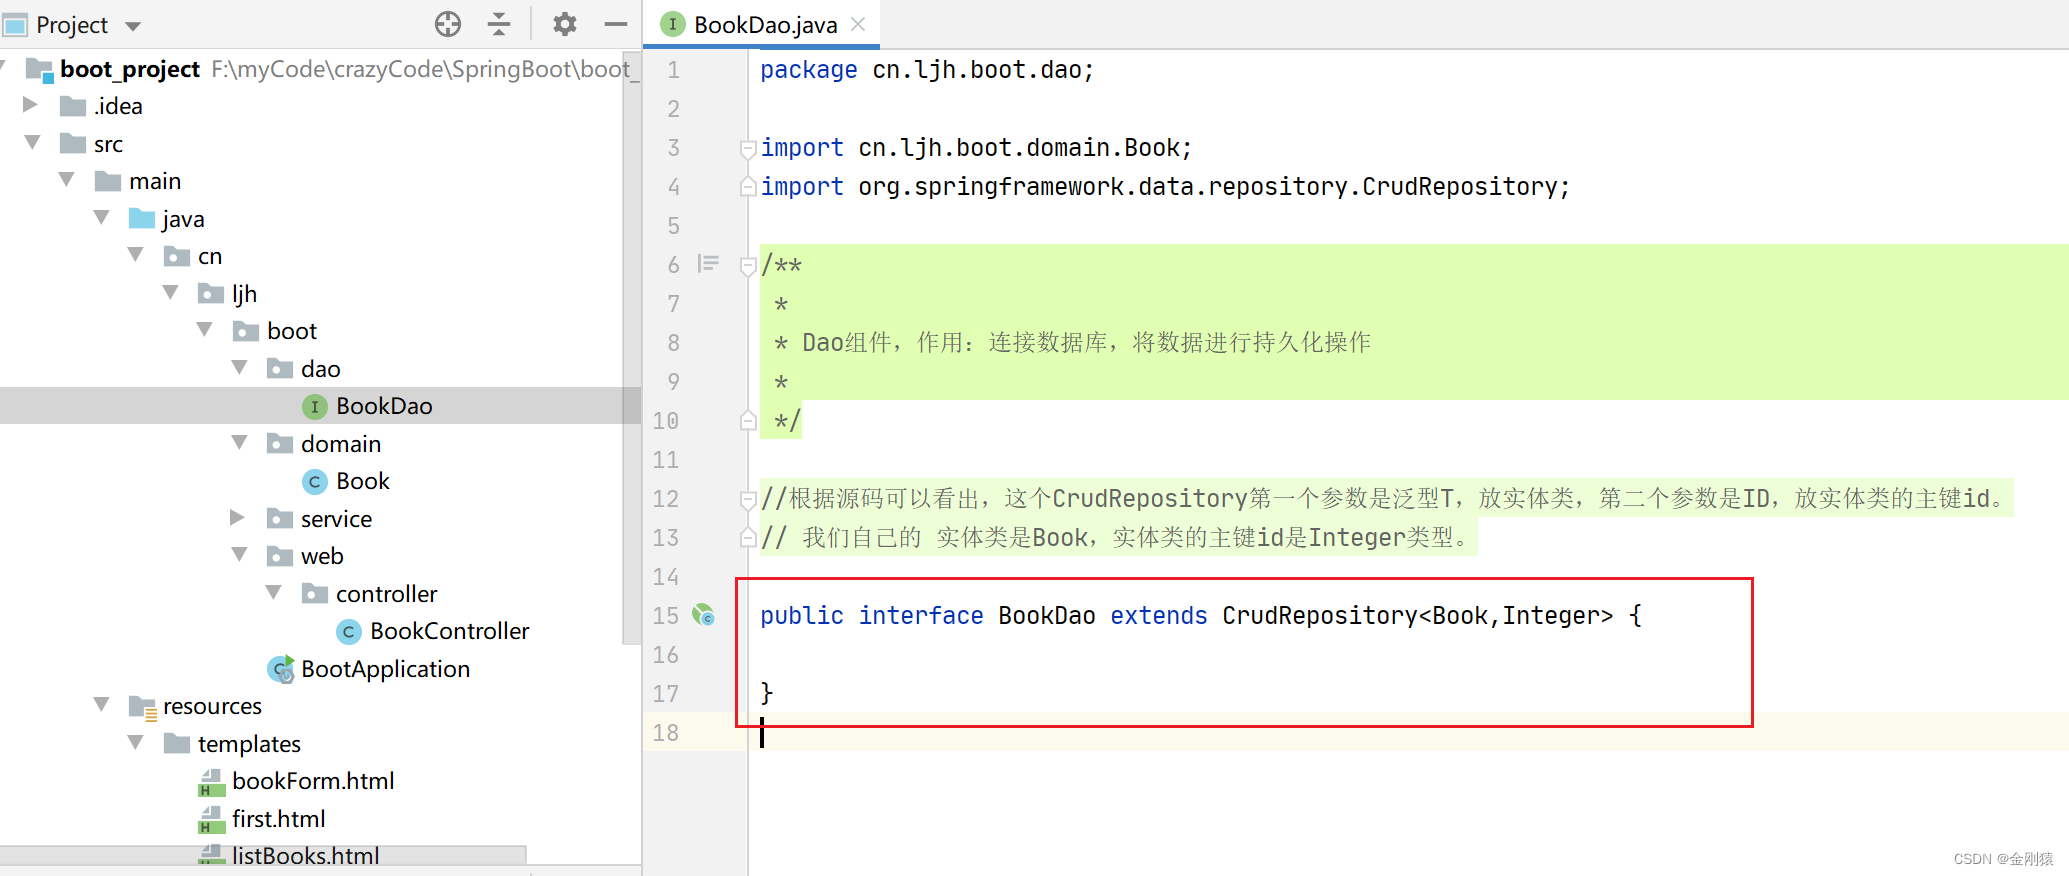Open the Project view dropdown arrow

[134, 26]
